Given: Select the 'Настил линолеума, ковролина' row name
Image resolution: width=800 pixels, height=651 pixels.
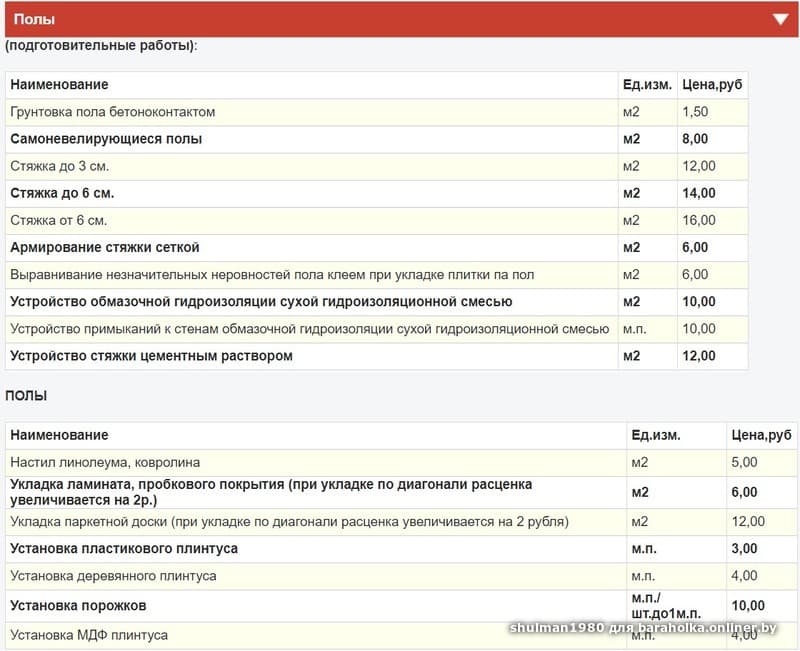Looking at the screenshot, I should point(105,463).
